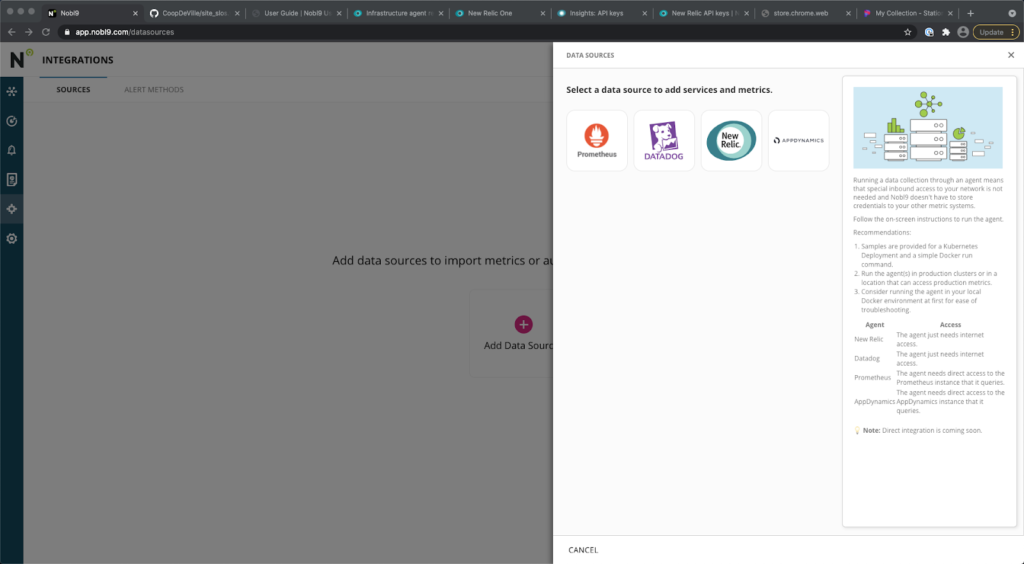Viewport: 1024px width, 564px height.
Task: Close the Nobl9 browser tab
Action: pyautogui.click(x=135, y=13)
